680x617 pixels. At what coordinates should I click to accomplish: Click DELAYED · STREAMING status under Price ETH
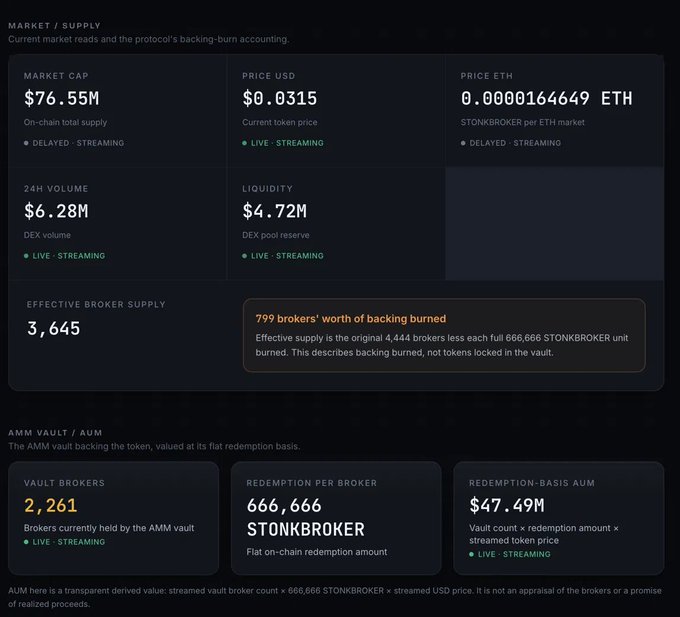pos(510,143)
